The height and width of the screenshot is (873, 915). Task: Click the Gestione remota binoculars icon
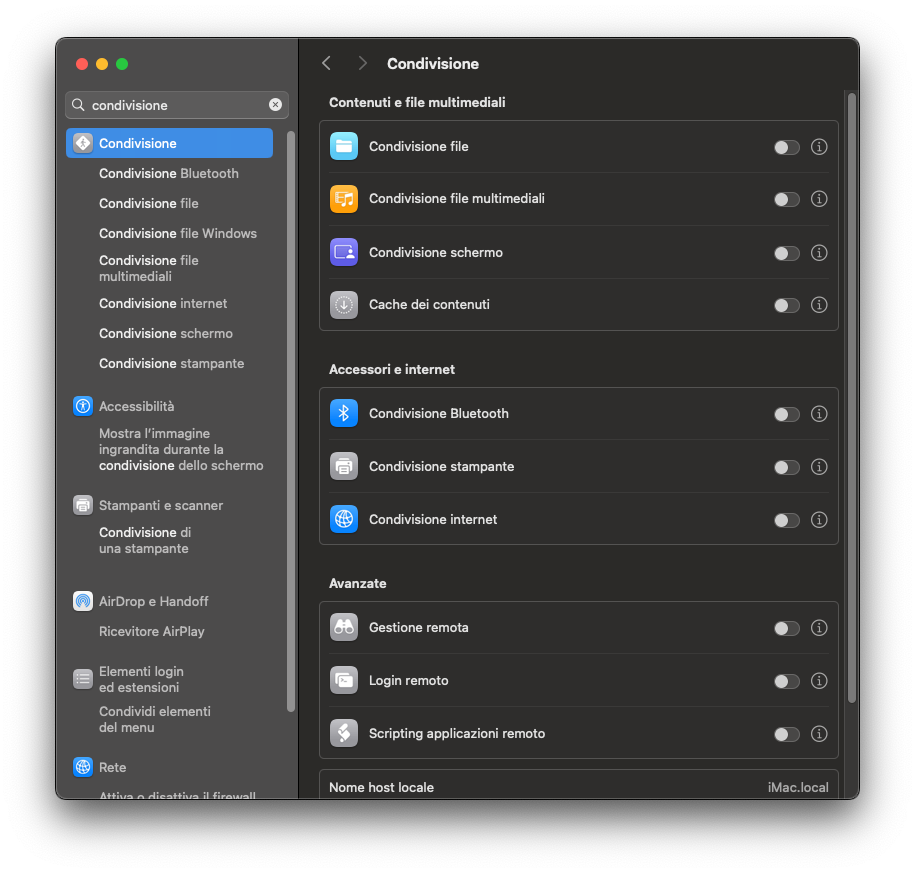coord(344,627)
